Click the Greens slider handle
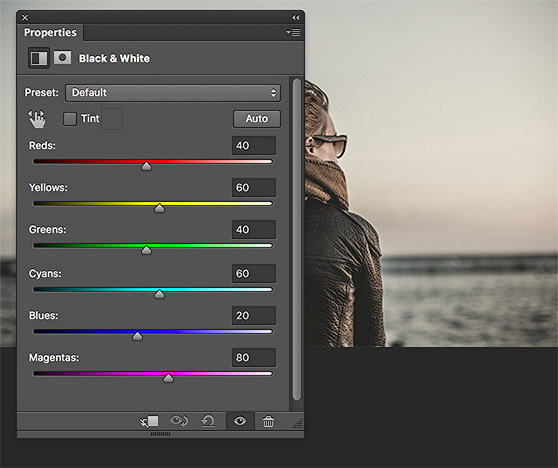Screen dimensions: 558x468 click(146, 250)
